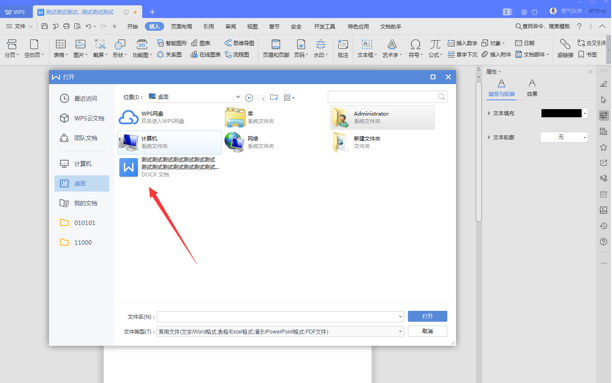Open the 文本轮廓 无 dropdown

[564, 137]
